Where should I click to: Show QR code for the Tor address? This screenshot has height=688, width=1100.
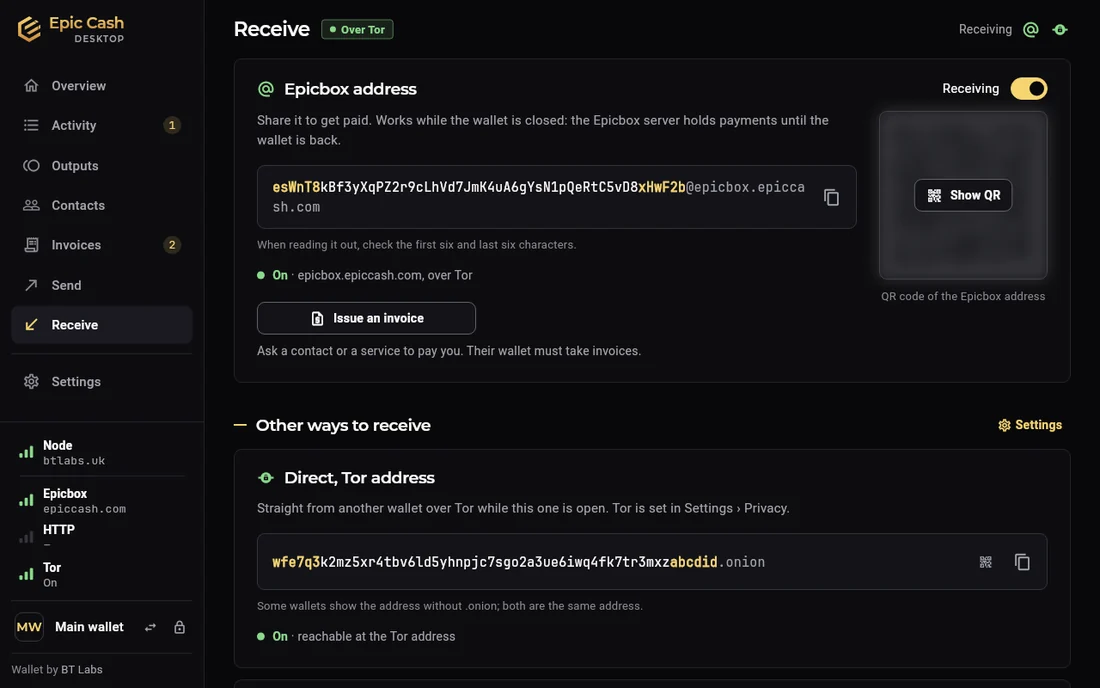click(986, 562)
